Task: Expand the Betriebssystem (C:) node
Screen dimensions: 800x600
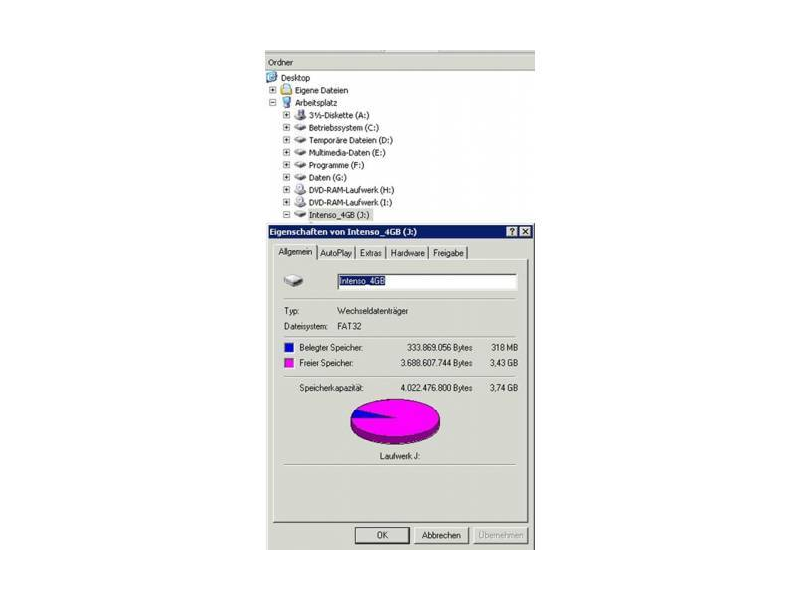Action: click(x=286, y=128)
